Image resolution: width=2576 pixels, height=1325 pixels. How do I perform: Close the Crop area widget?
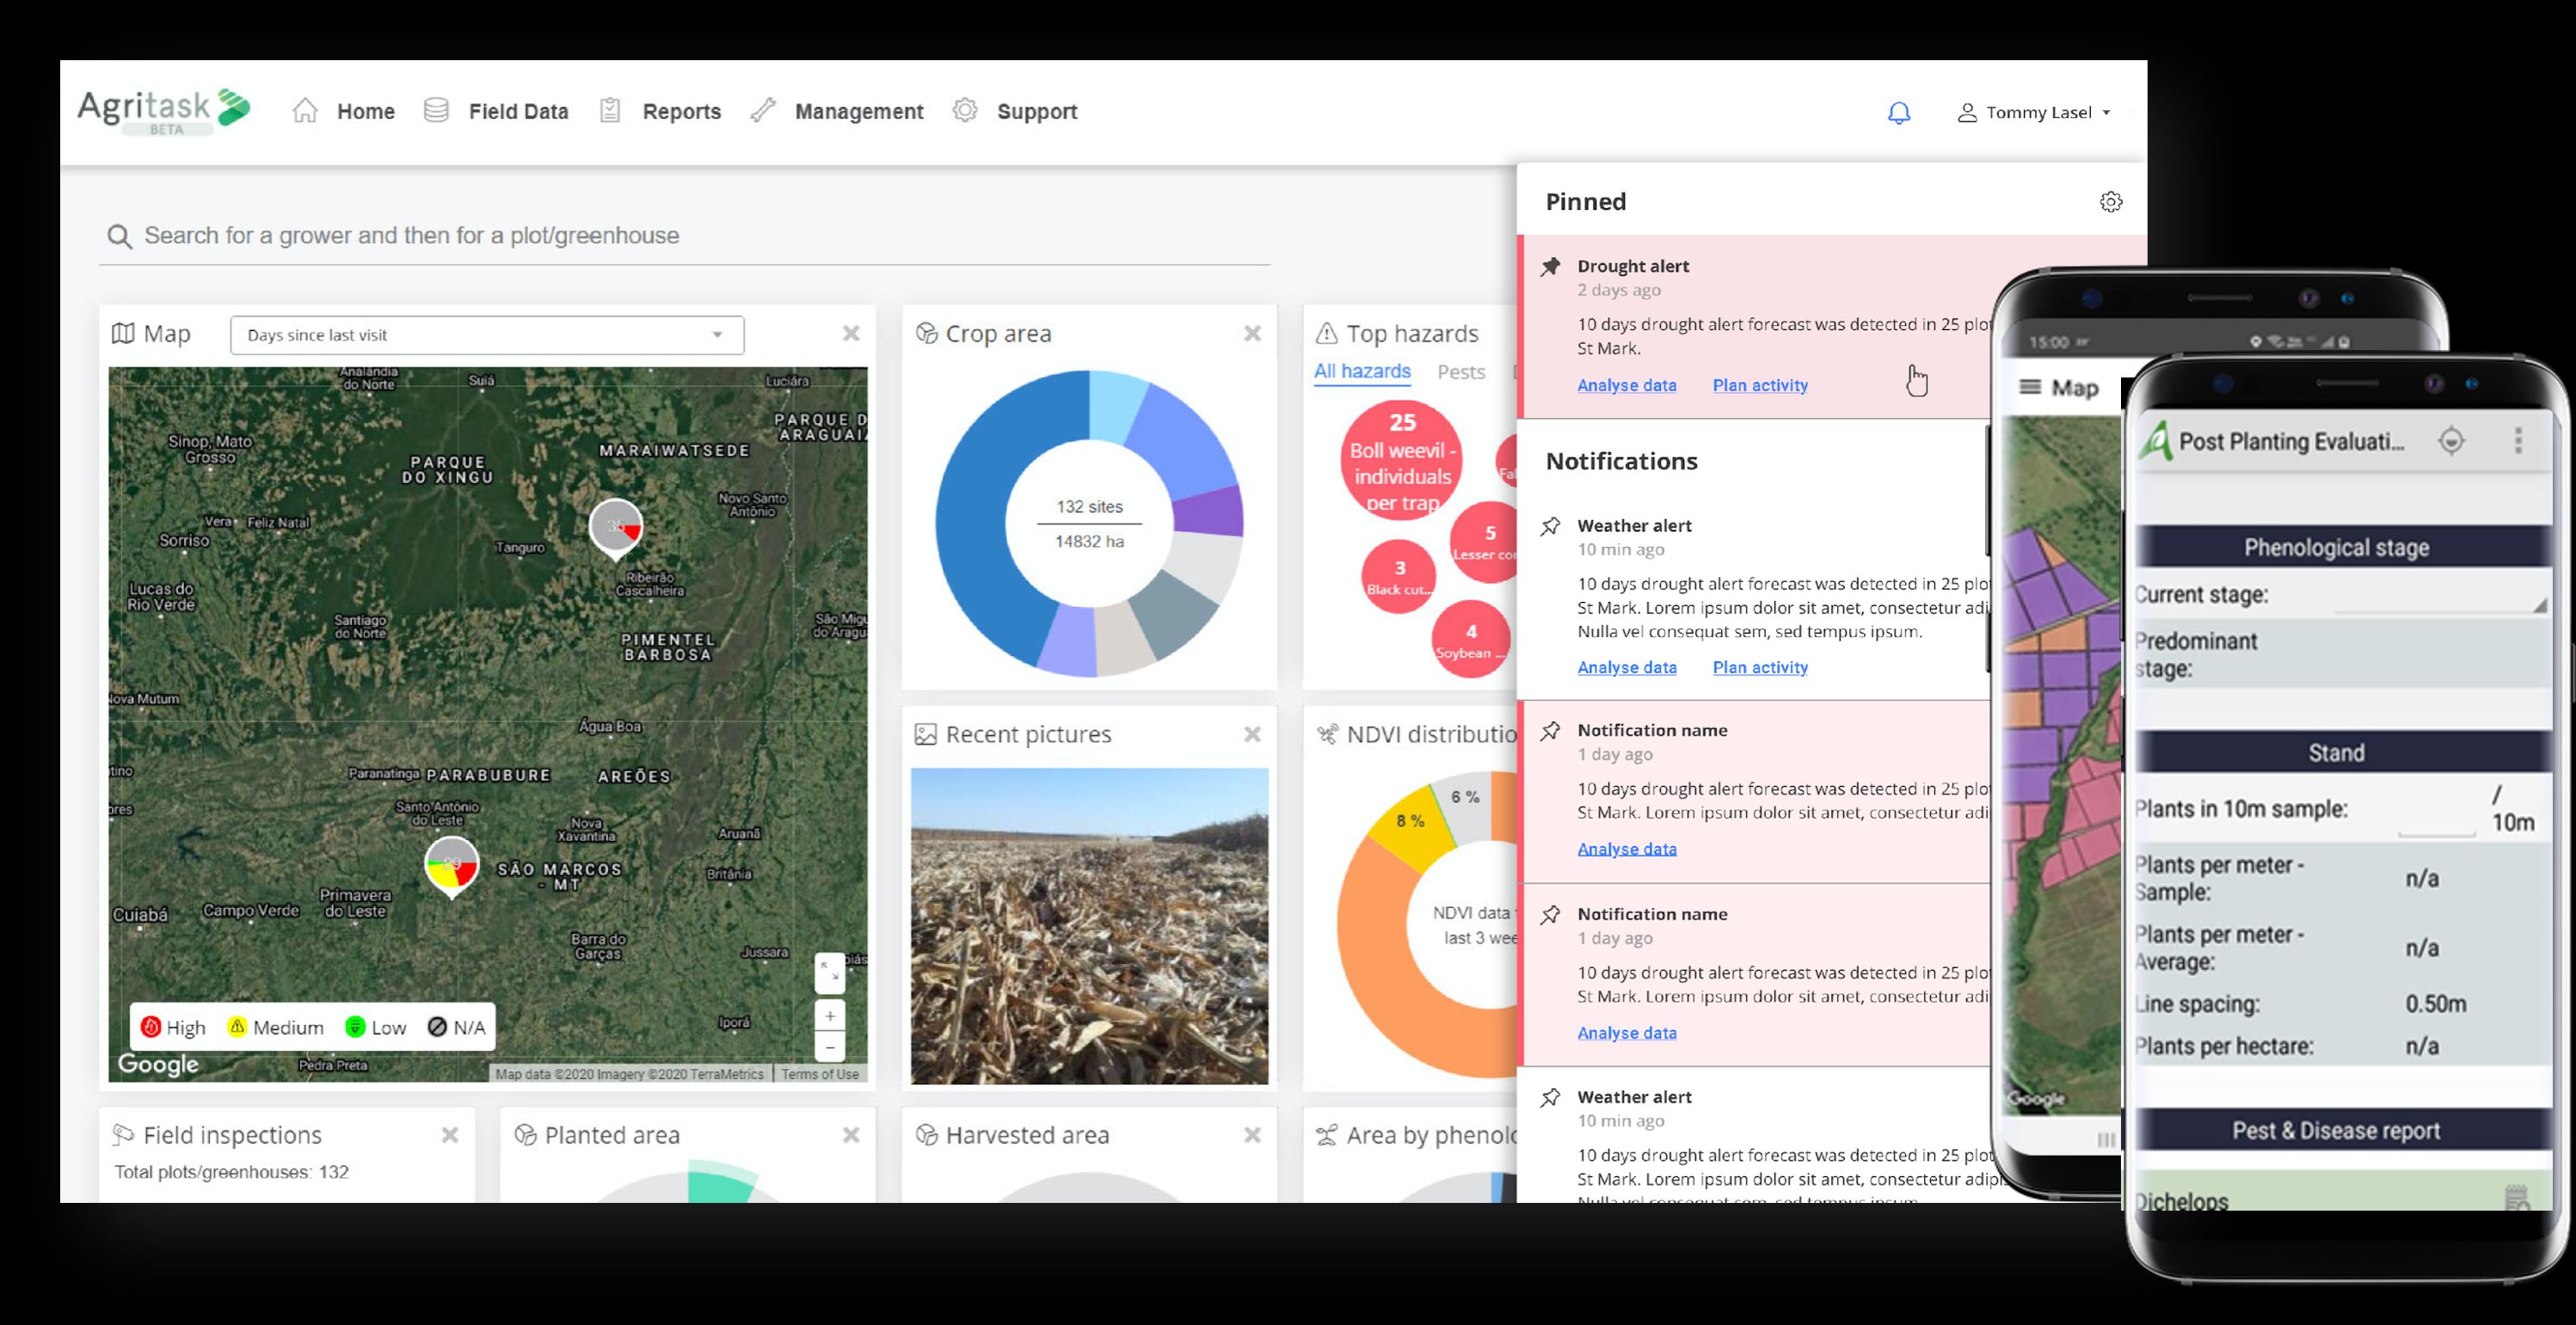pos(1252,334)
